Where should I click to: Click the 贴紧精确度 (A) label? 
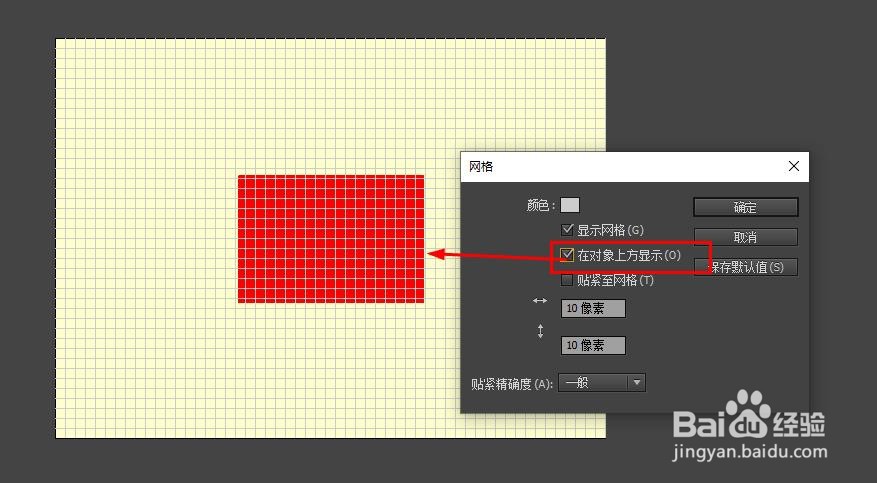coord(512,384)
